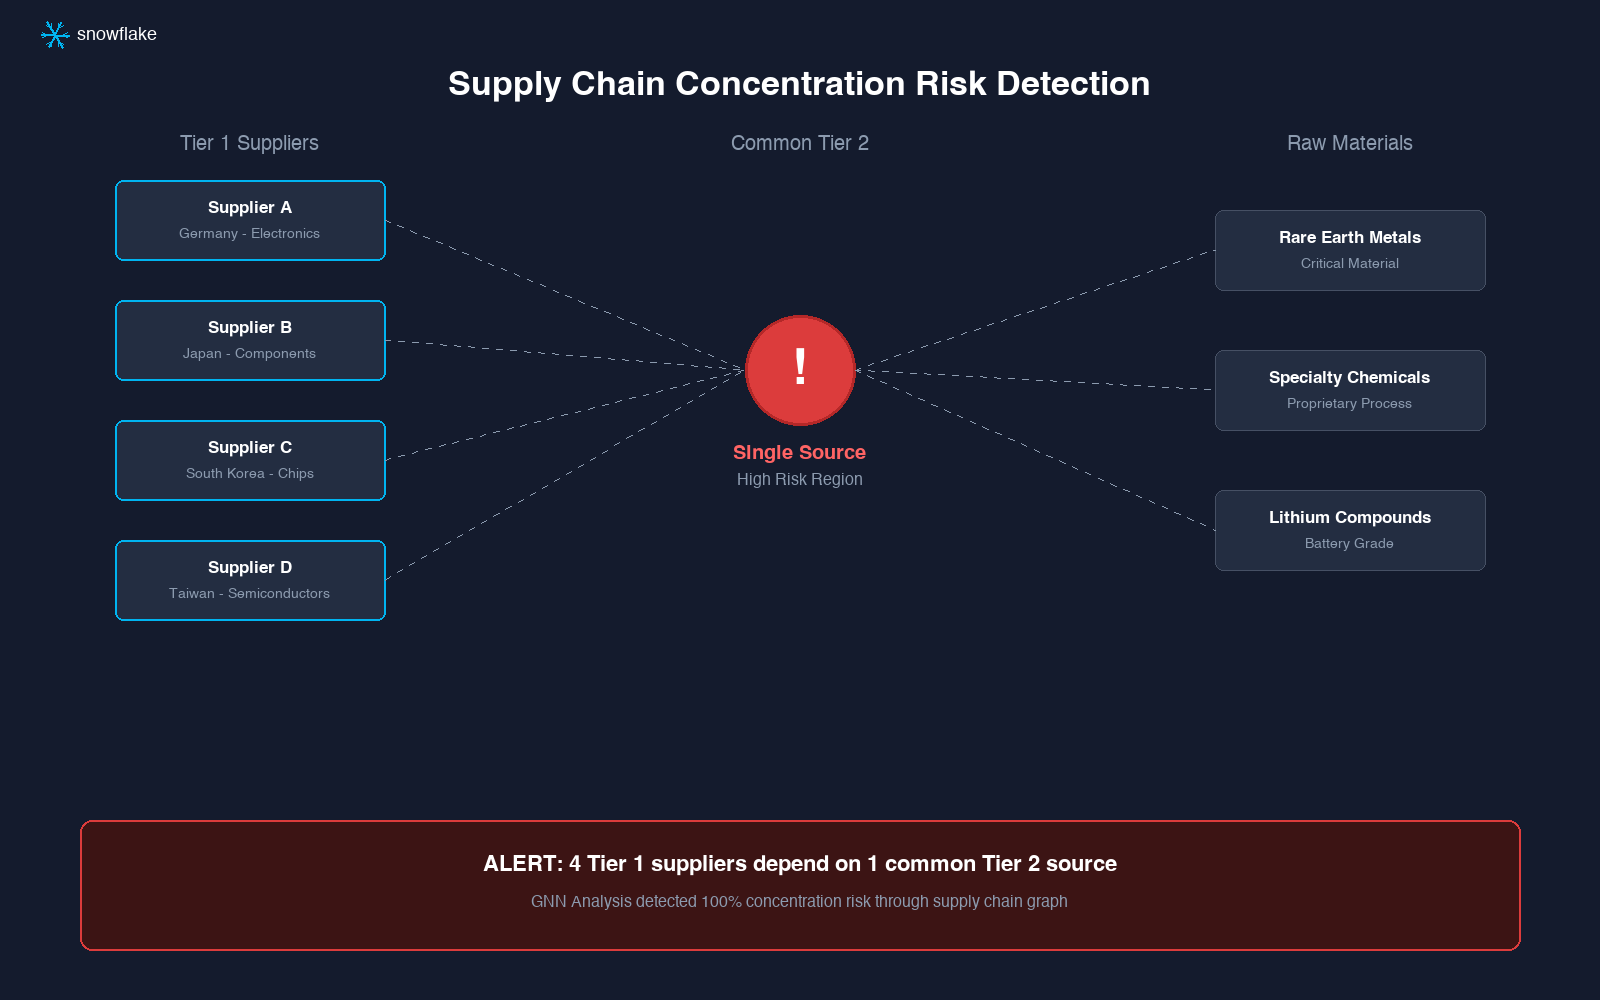Click the Taiwan - Semiconductors subtitle
Screen dimensions: 1600x1000
249,594
